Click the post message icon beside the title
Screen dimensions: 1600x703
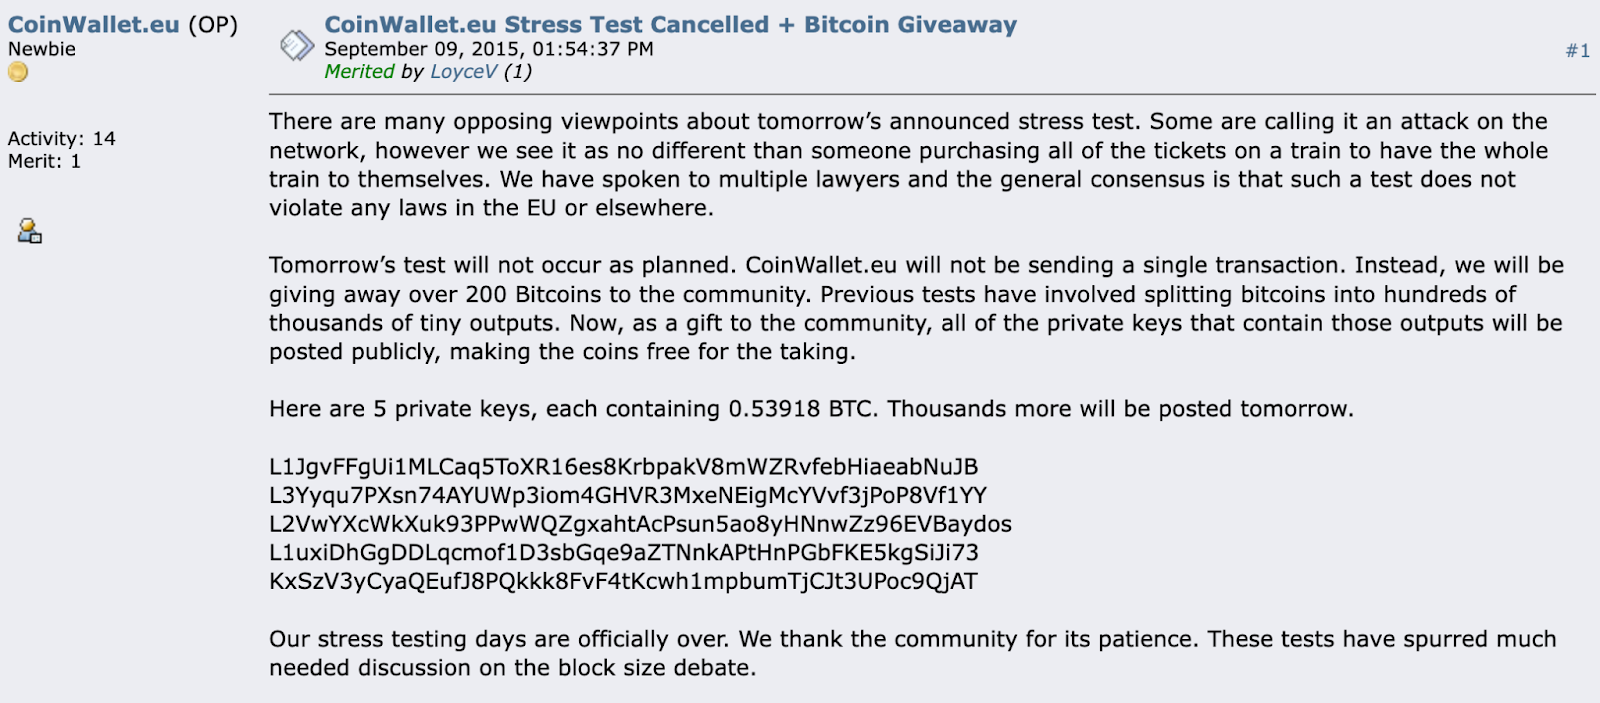coord(297,46)
